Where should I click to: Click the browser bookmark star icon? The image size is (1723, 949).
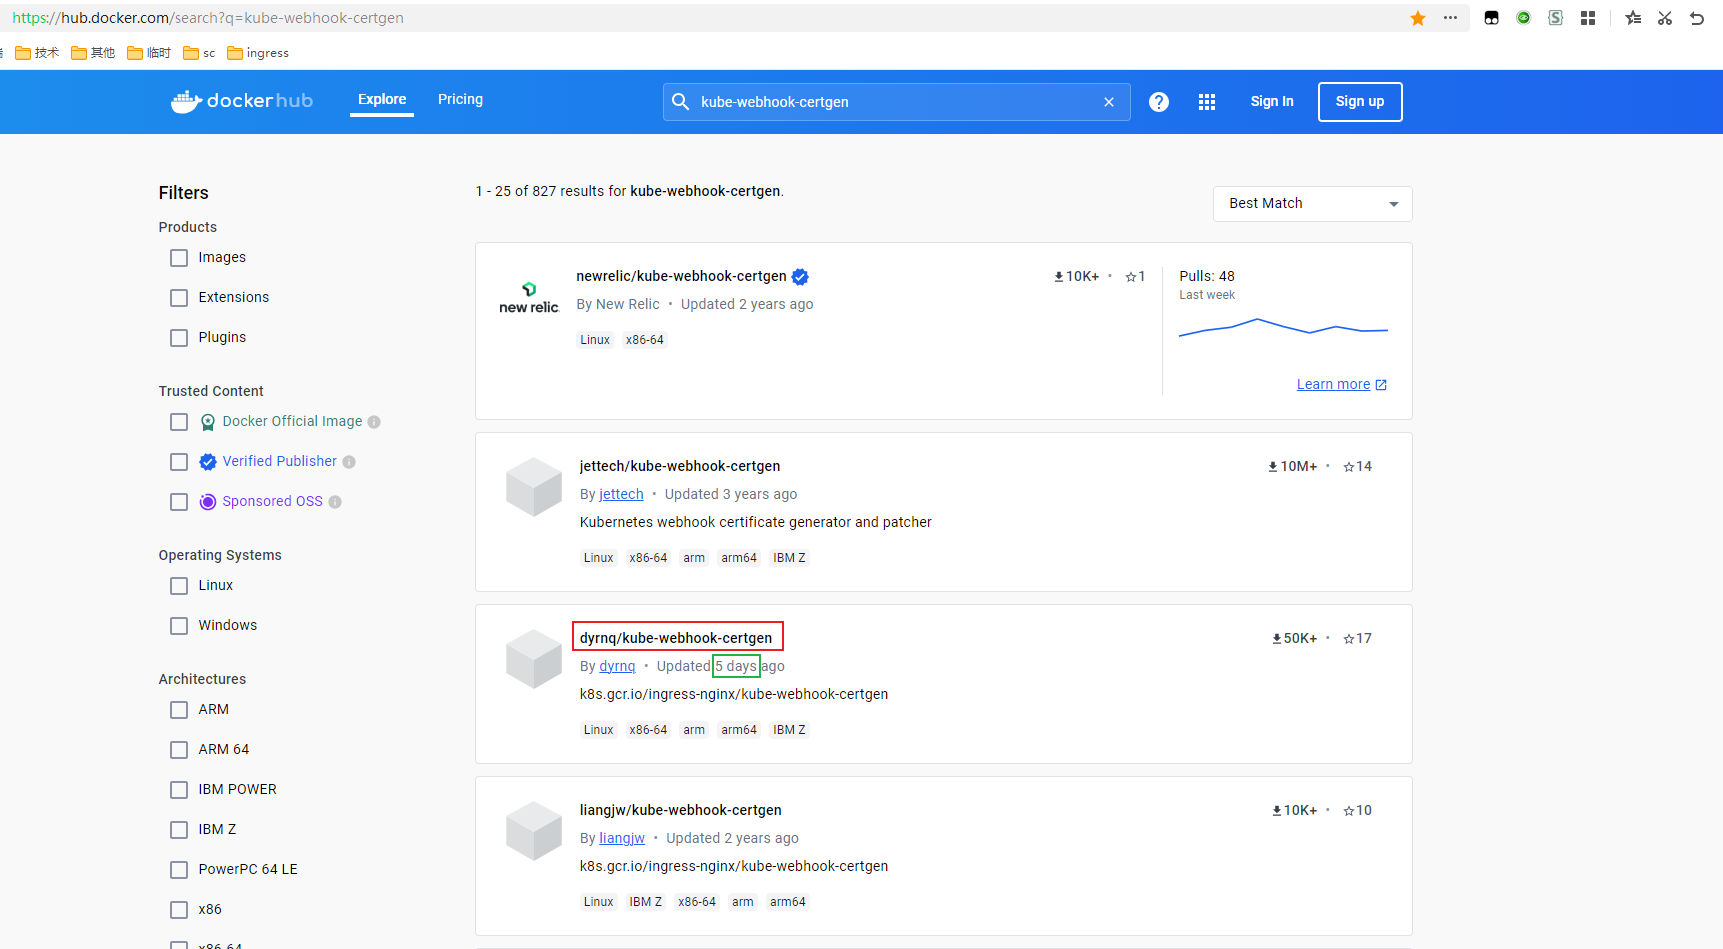click(1418, 18)
